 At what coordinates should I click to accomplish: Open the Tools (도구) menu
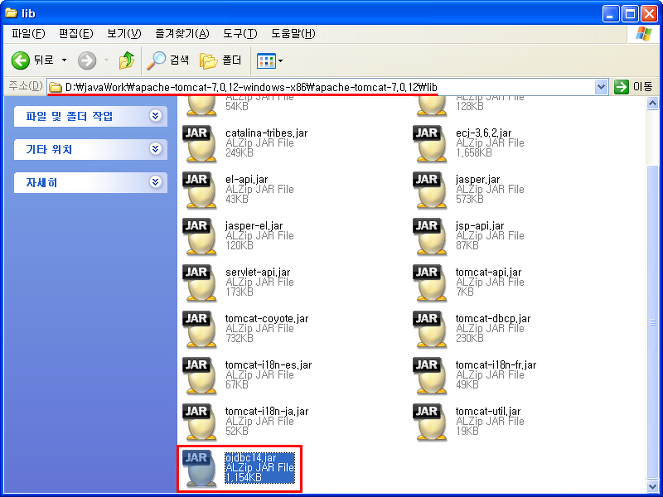click(x=240, y=33)
